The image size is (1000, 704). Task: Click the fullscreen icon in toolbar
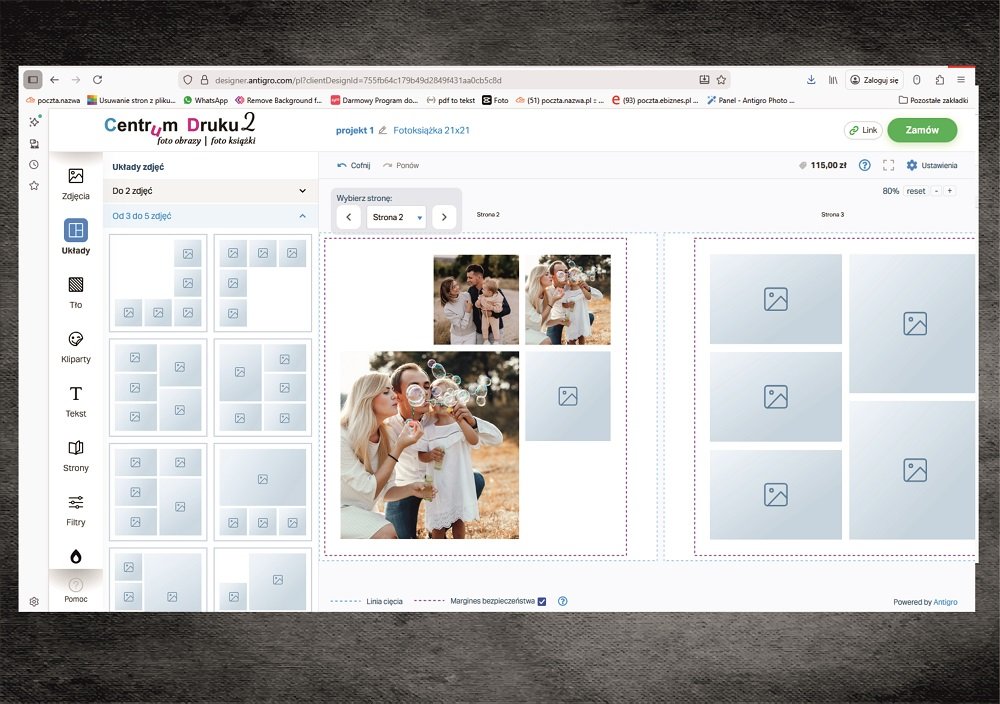tap(888, 165)
